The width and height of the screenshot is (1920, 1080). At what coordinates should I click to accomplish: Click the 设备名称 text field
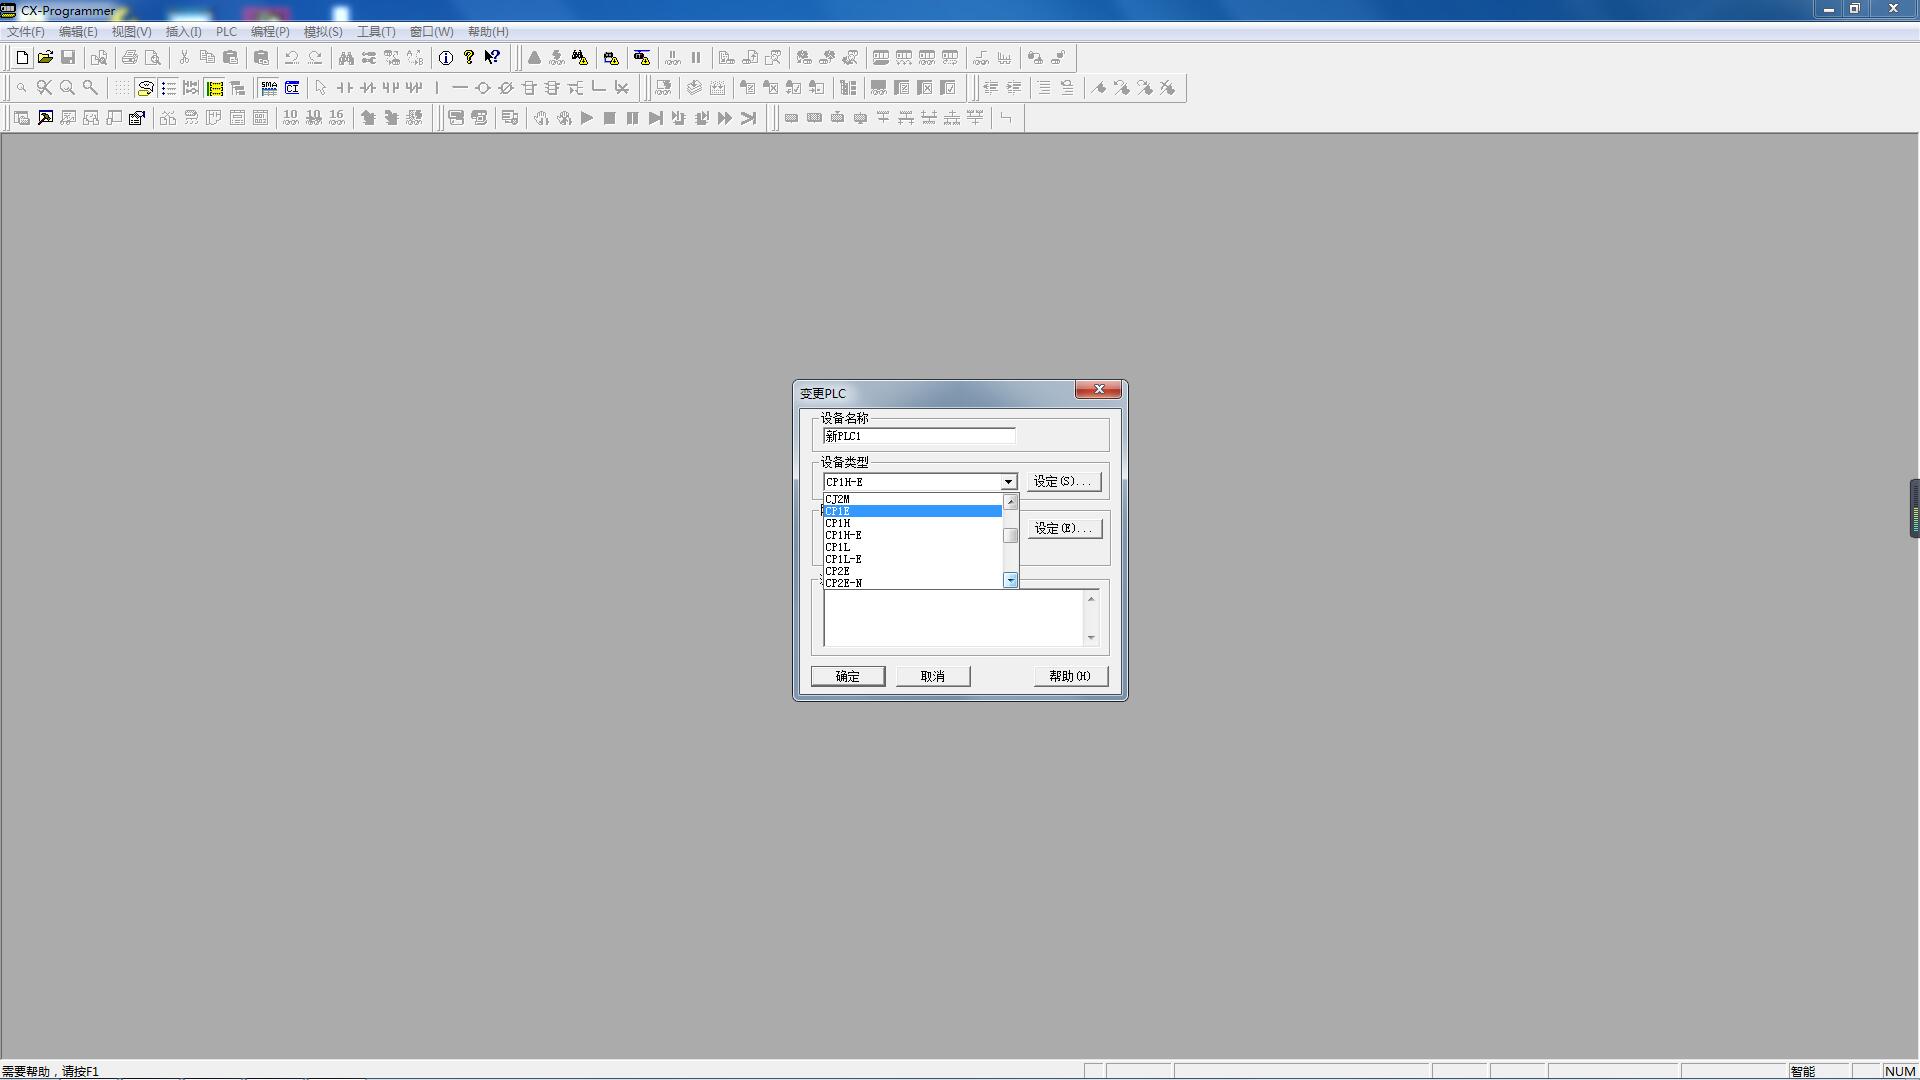point(918,436)
